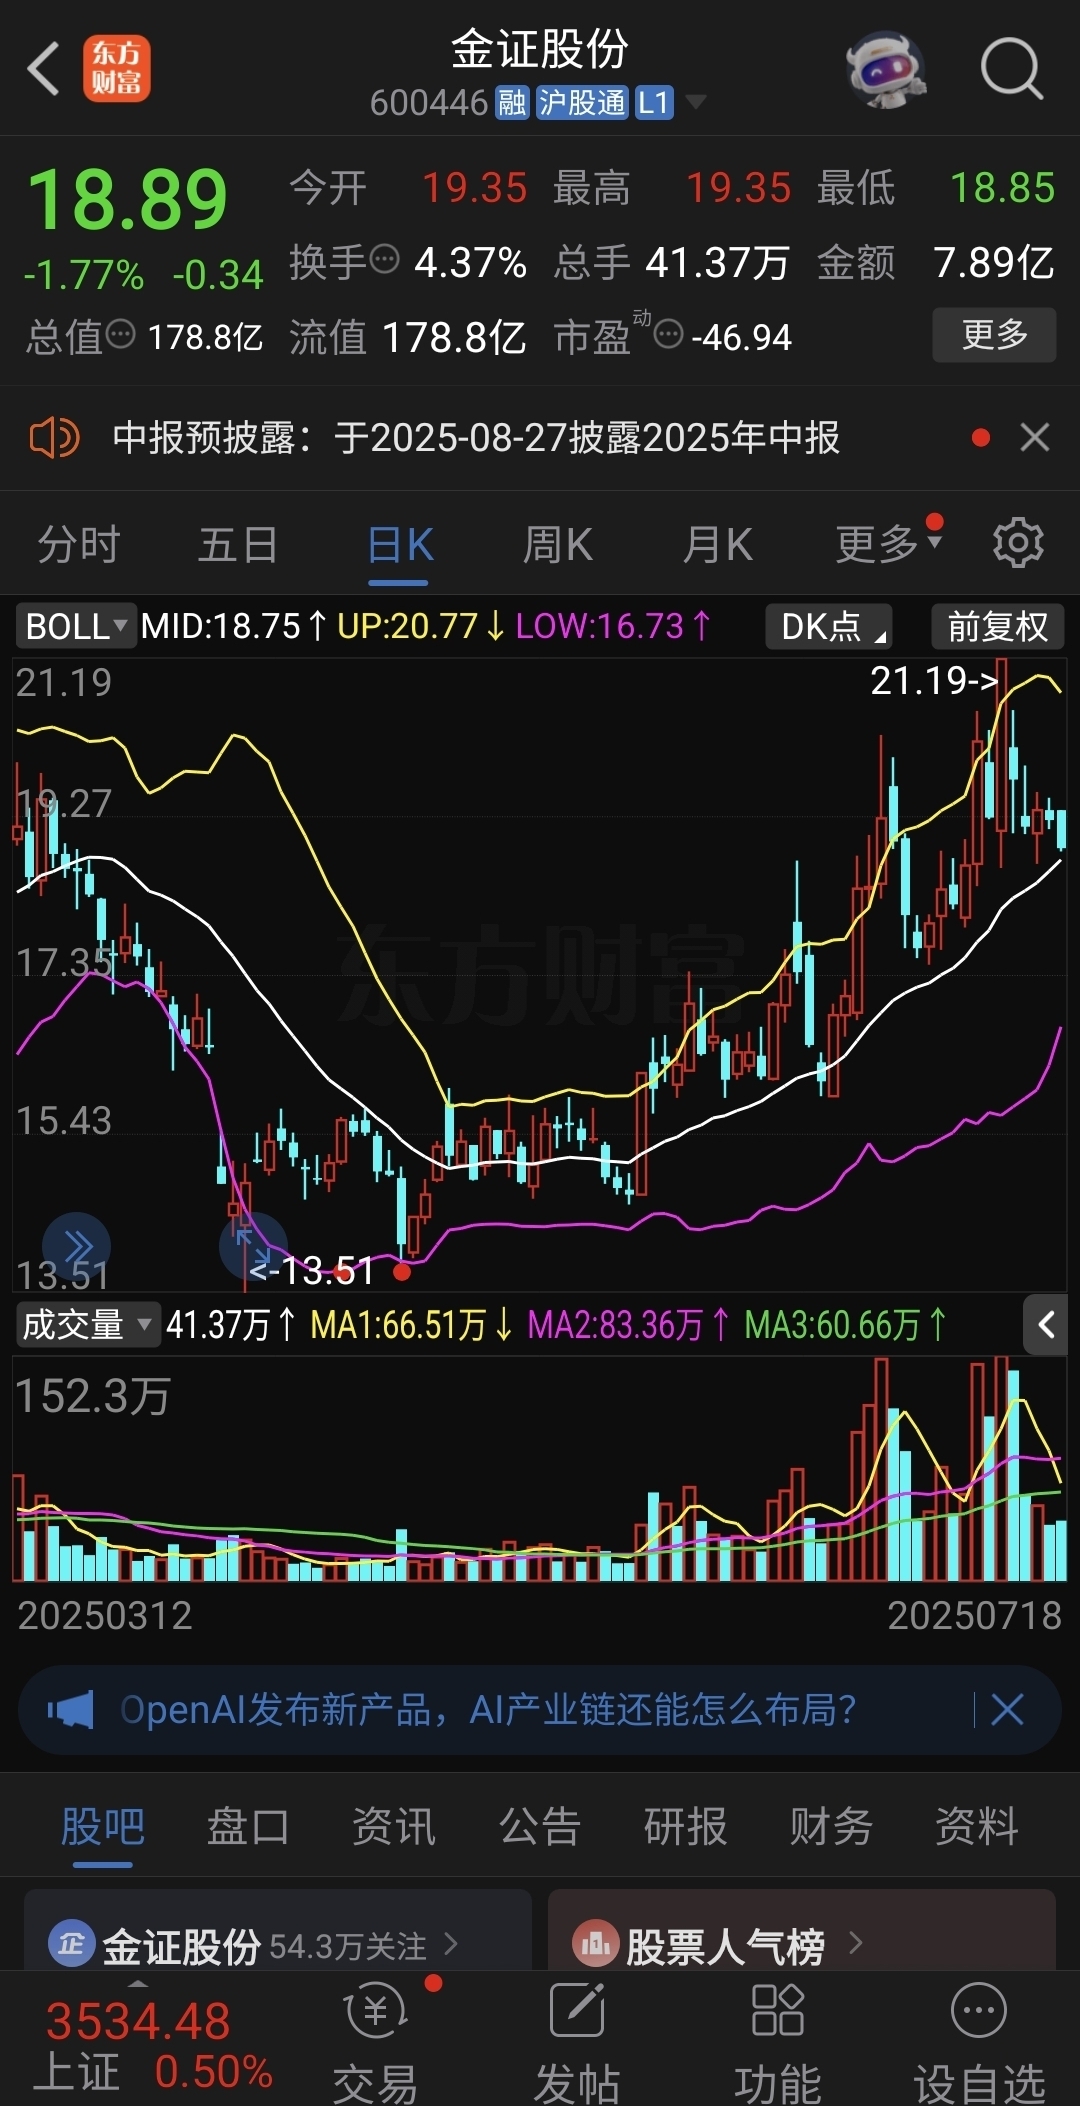Dismiss the 中报预披露 notice
This screenshot has width=1080, height=2106.
1035,437
